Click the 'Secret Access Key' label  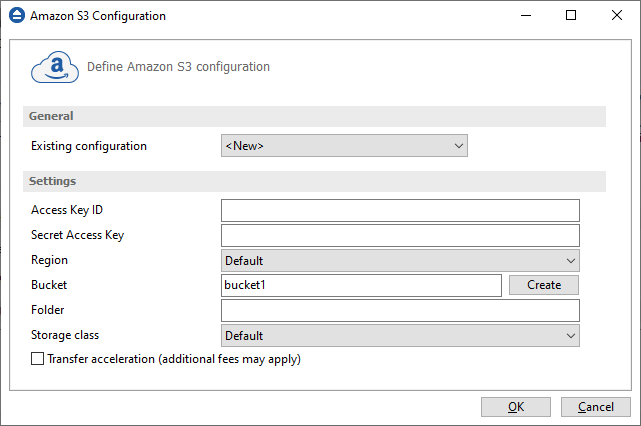(78, 235)
